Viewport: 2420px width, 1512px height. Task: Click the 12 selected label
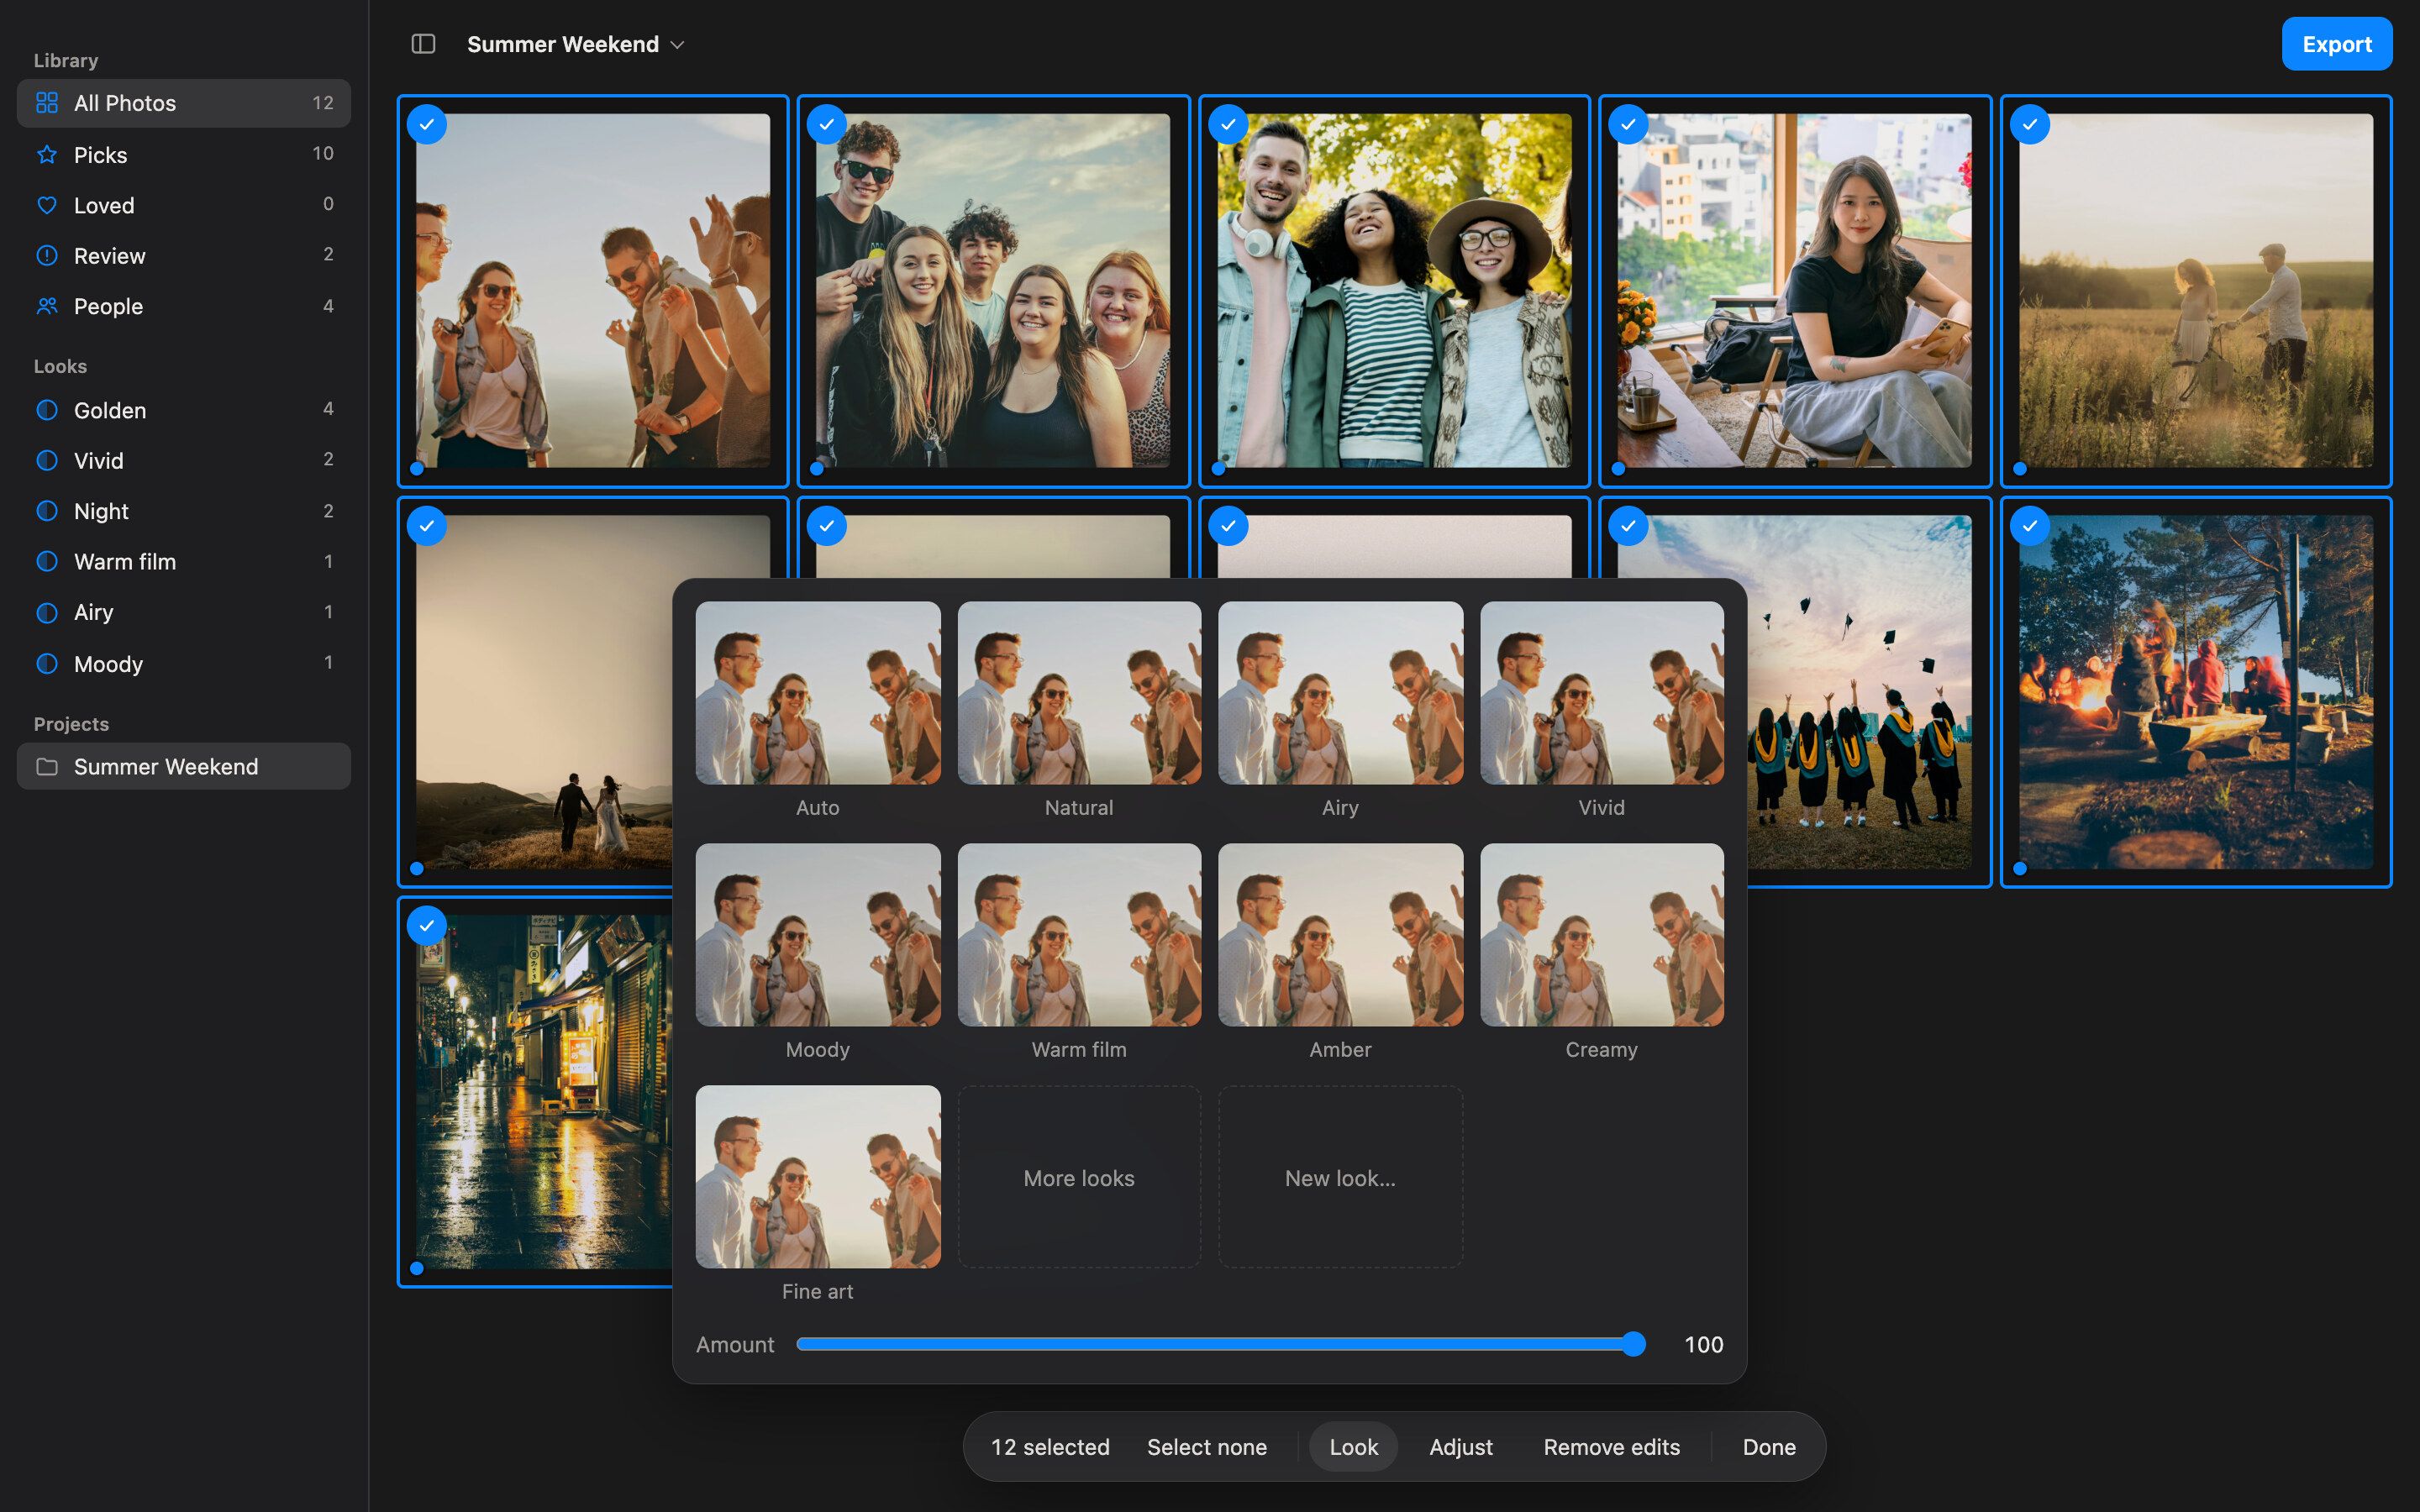(x=1050, y=1447)
